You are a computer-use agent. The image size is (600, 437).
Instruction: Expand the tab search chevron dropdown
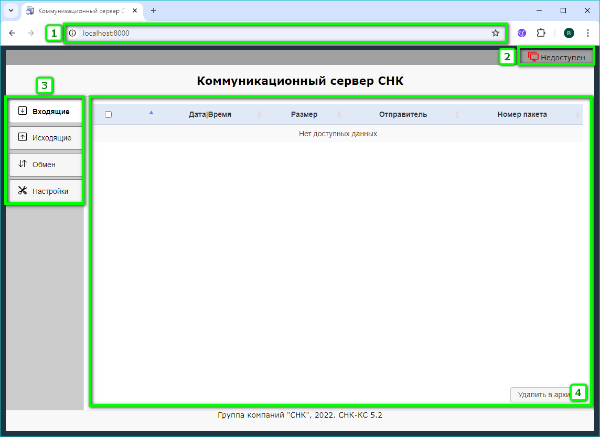tap(10, 10)
